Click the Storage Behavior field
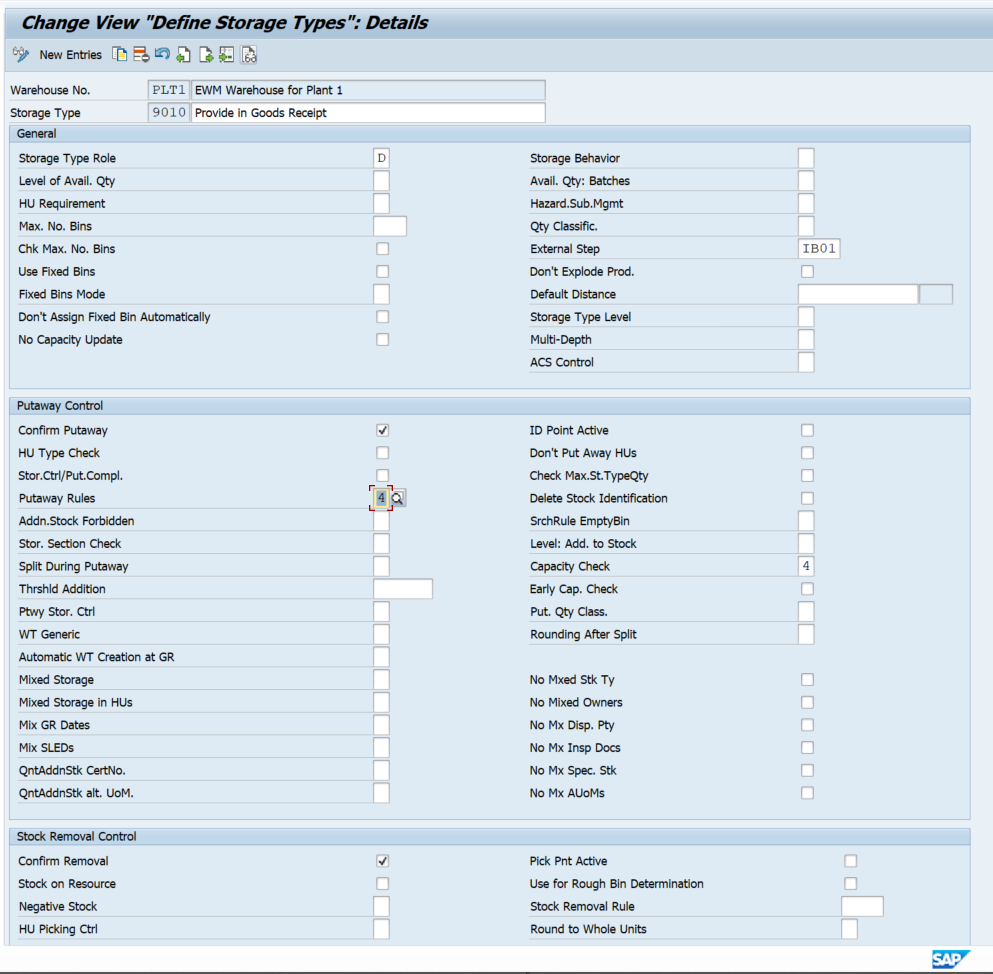 (806, 158)
